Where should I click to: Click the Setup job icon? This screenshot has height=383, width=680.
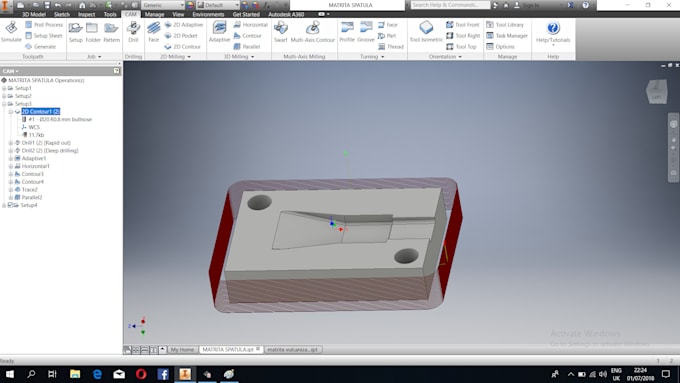coord(75,32)
